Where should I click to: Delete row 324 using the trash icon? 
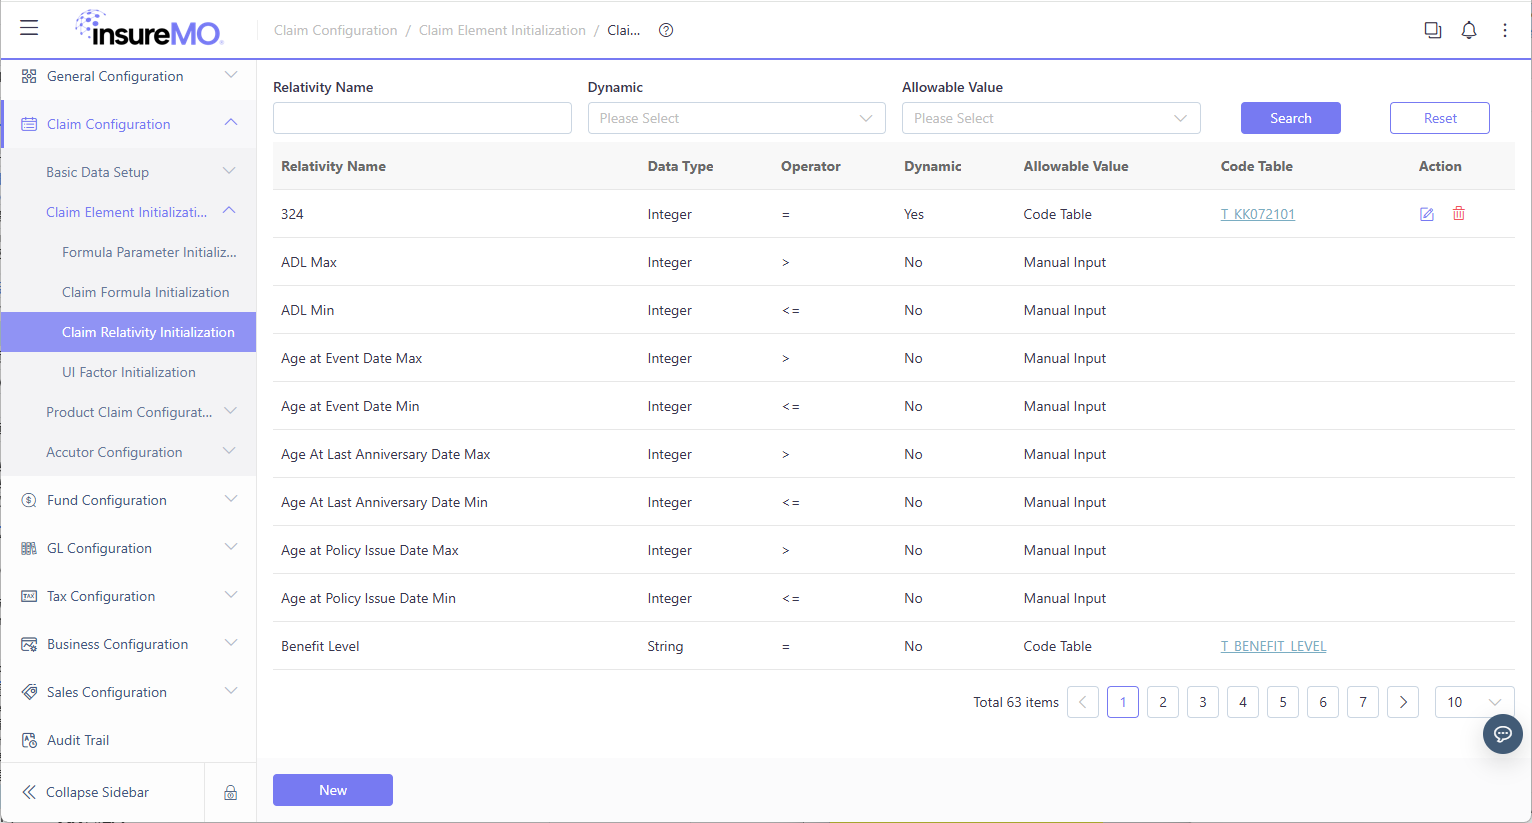[1459, 213]
